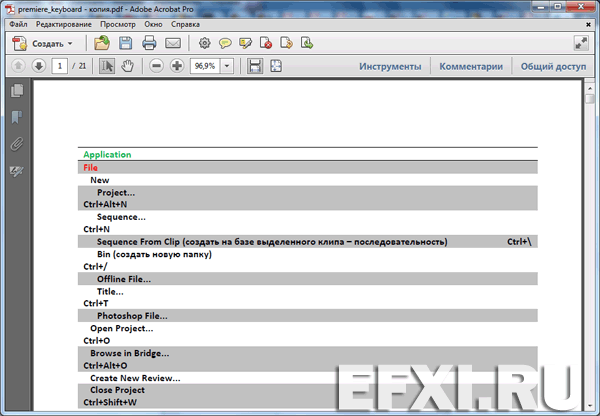Go to next page arrow
This screenshot has width=600, height=416.
point(38,66)
